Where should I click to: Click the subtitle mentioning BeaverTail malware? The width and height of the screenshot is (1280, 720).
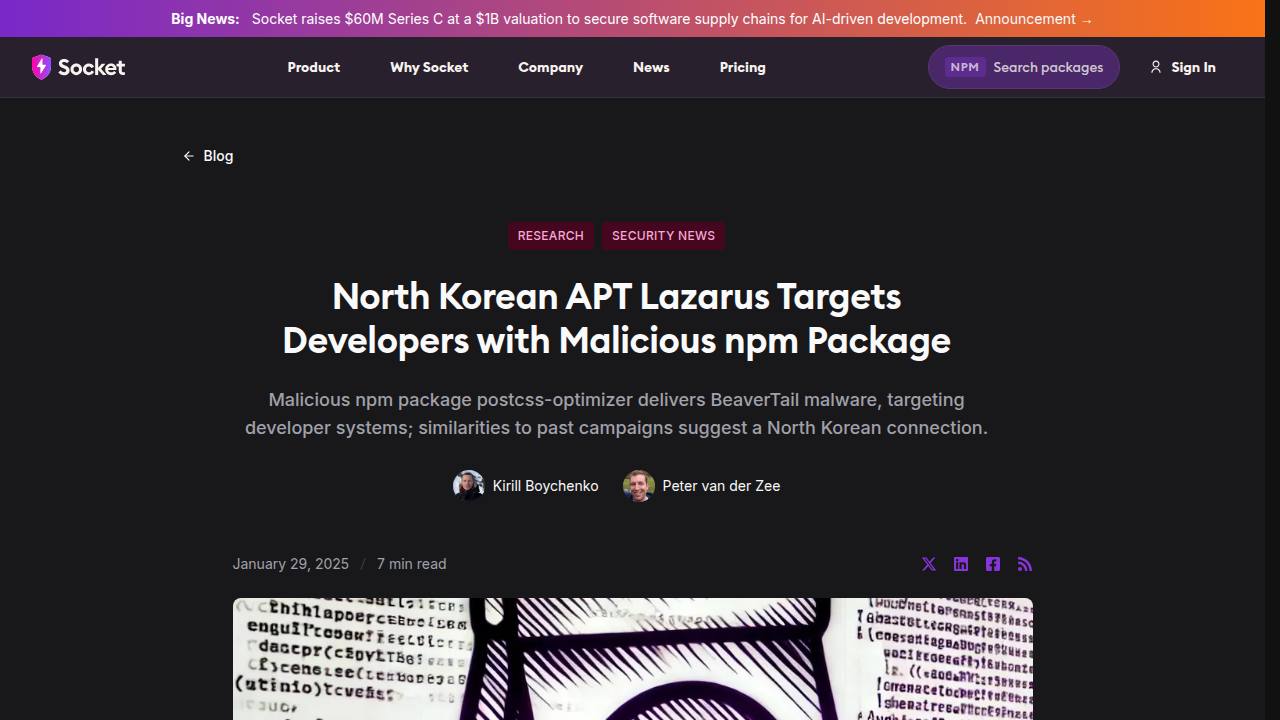(616, 413)
